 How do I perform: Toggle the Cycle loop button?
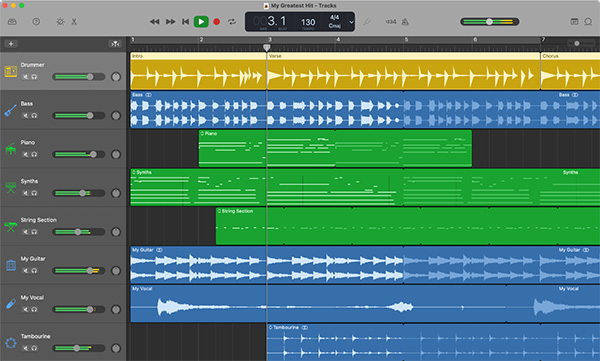click(x=232, y=22)
